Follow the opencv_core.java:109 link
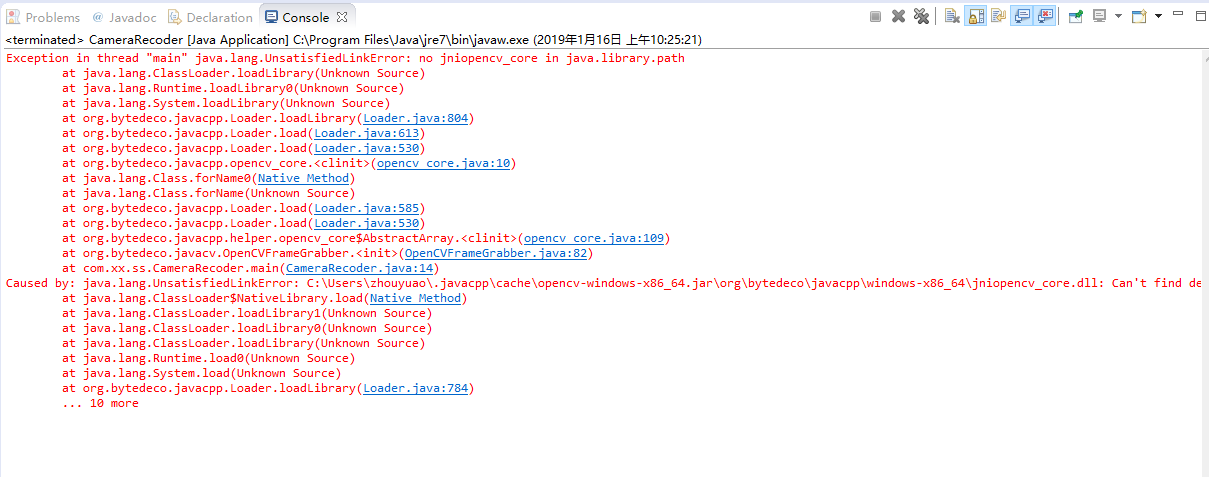 pos(594,238)
